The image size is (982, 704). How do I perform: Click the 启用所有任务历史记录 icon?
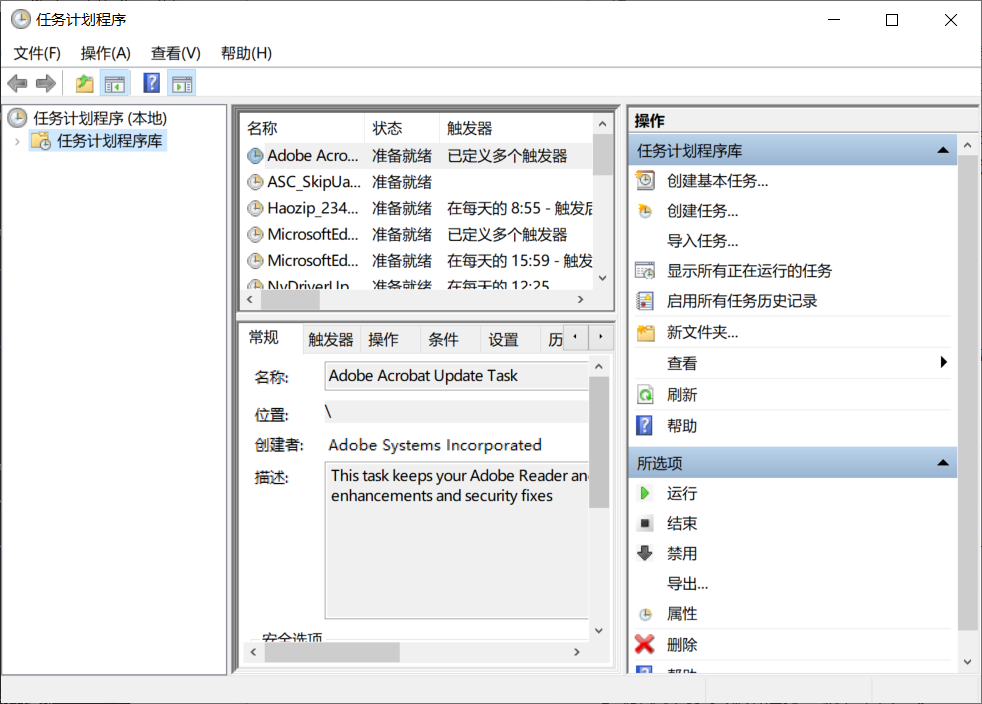645,301
